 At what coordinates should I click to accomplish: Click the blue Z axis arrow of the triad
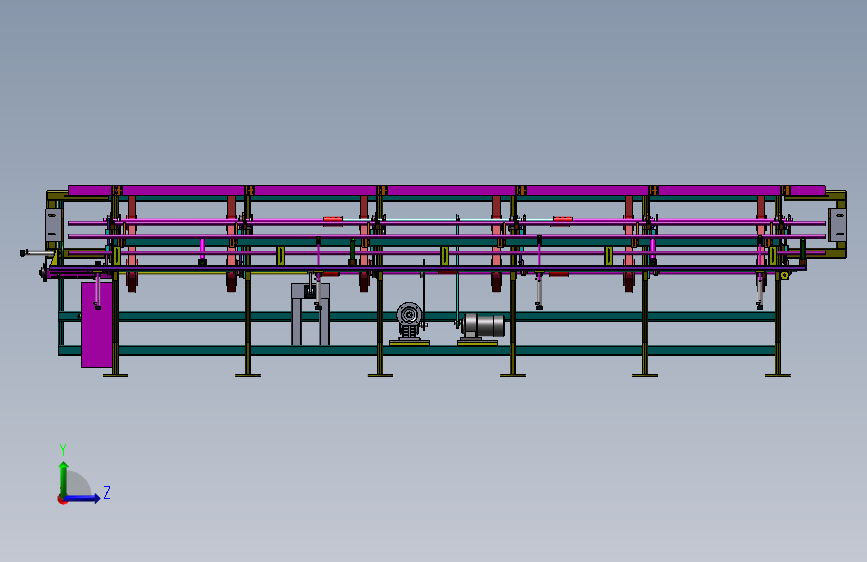[x=83, y=498]
